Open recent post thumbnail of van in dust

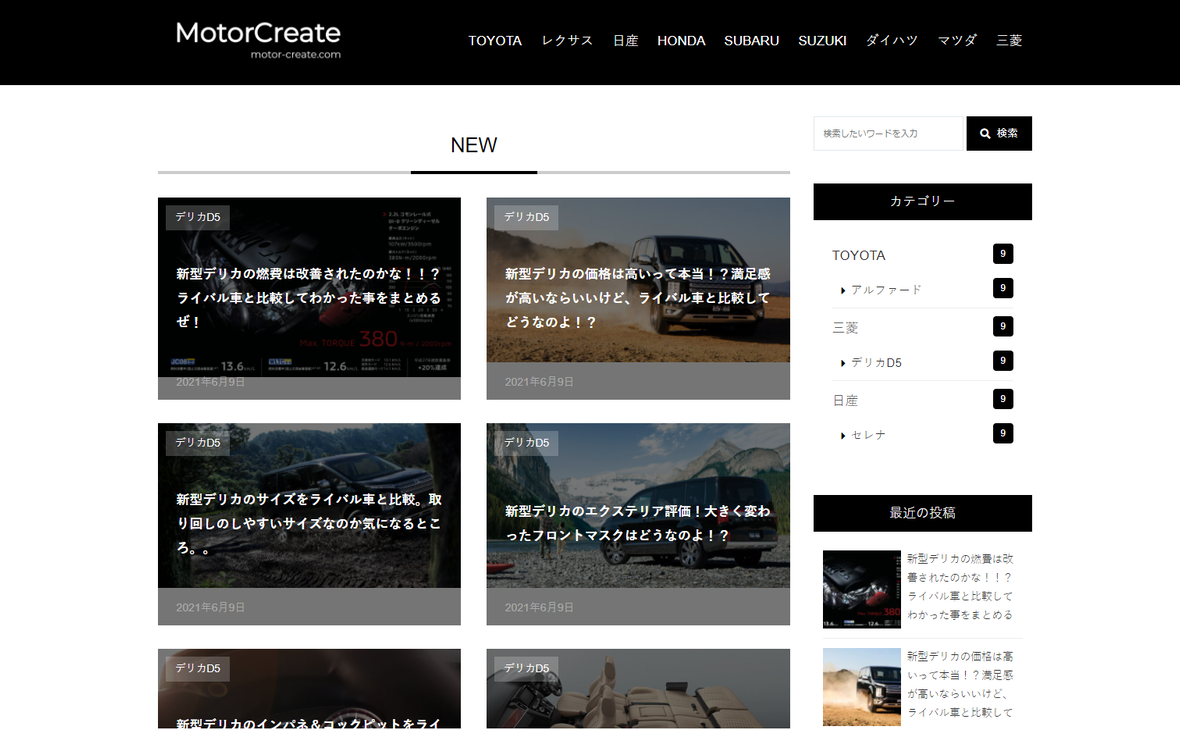coord(862,687)
